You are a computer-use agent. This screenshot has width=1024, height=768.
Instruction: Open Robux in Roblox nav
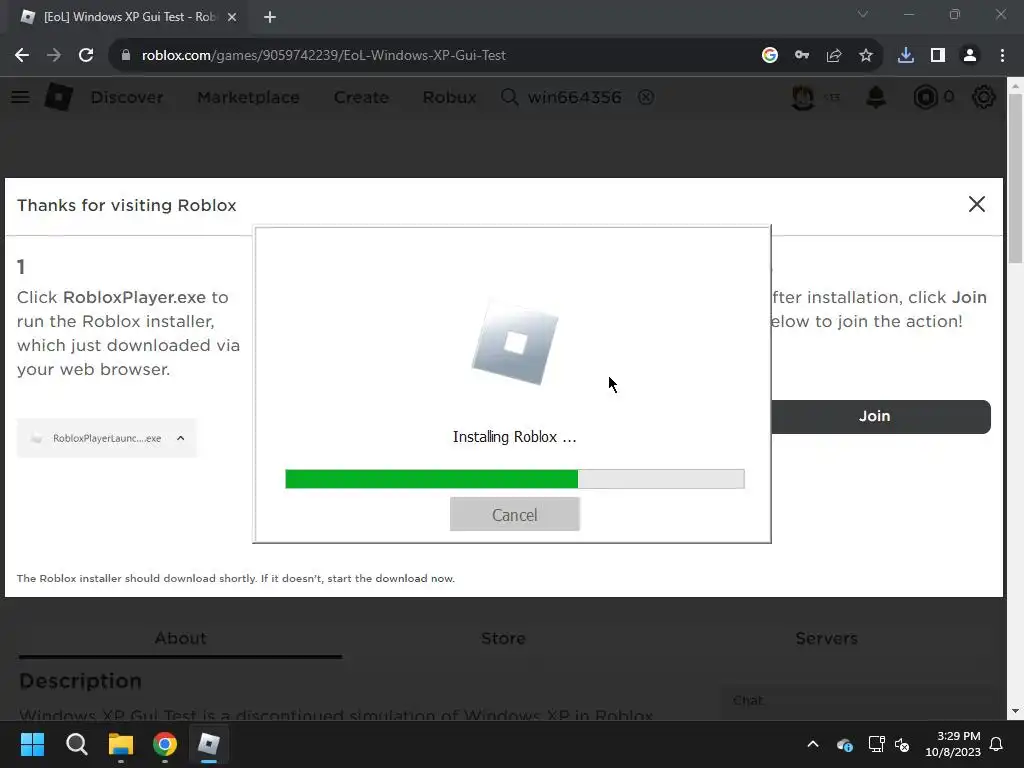[x=449, y=97]
